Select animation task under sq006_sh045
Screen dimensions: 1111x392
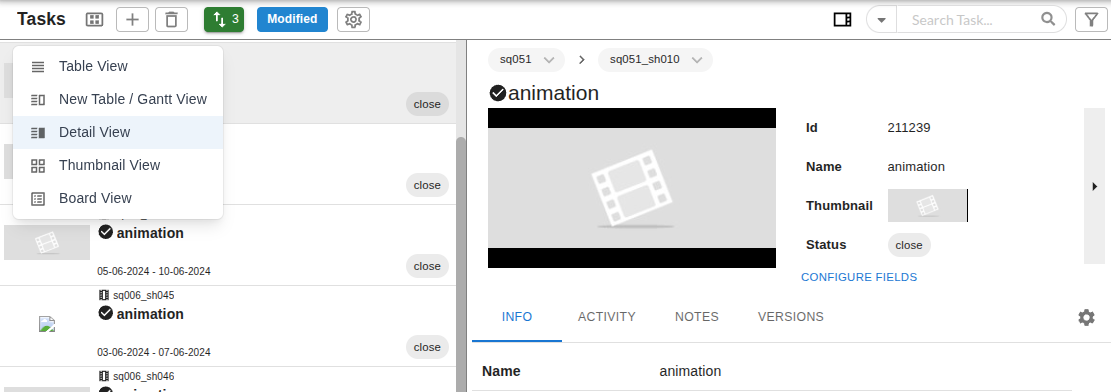pos(227,326)
